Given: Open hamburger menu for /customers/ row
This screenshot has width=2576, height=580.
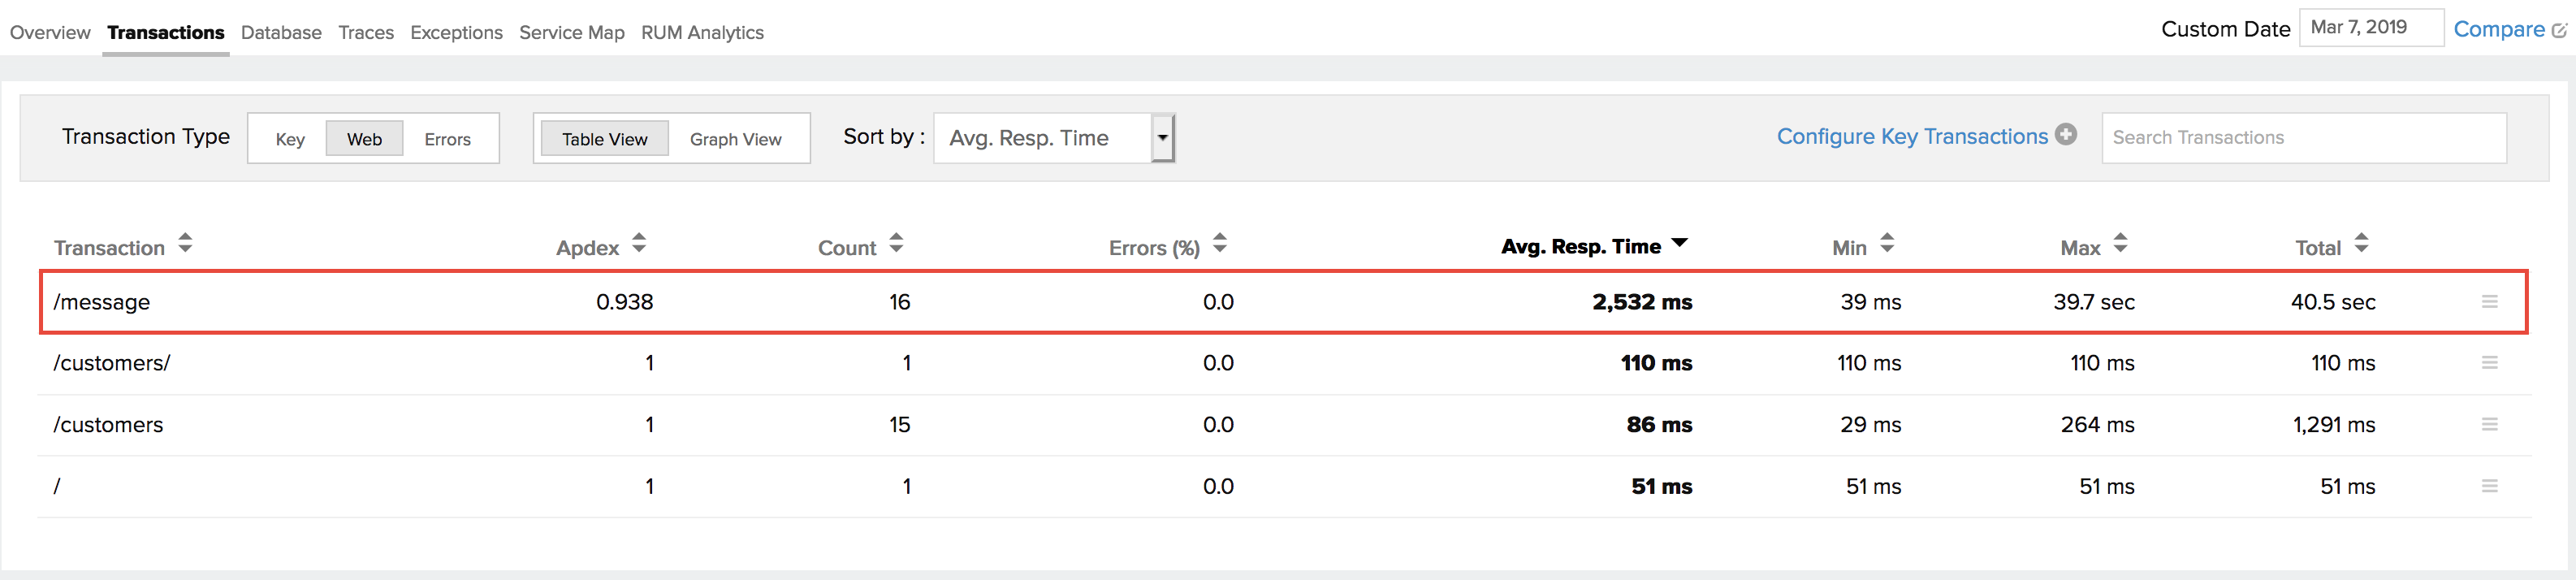Looking at the screenshot, I should 2489,363.
